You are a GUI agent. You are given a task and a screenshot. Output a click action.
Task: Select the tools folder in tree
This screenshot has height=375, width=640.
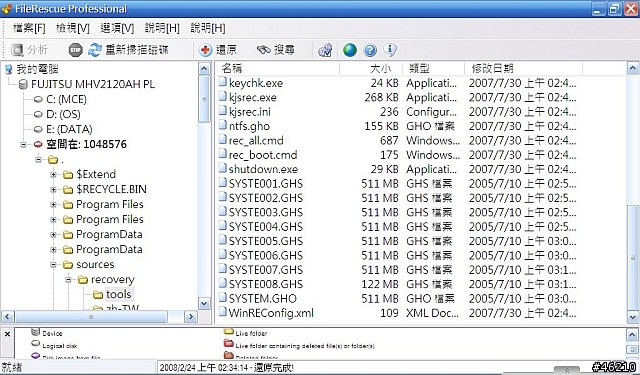coord(118,295)
